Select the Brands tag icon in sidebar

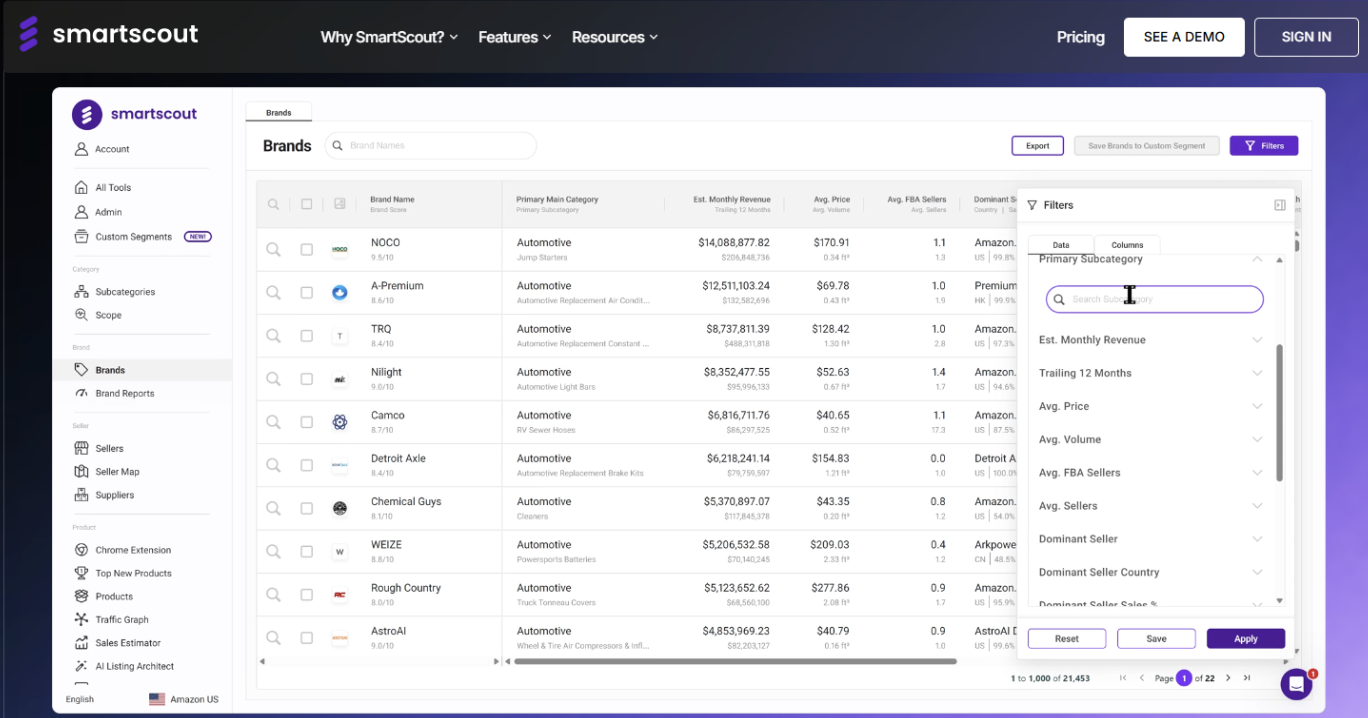[x=82, y=370]
